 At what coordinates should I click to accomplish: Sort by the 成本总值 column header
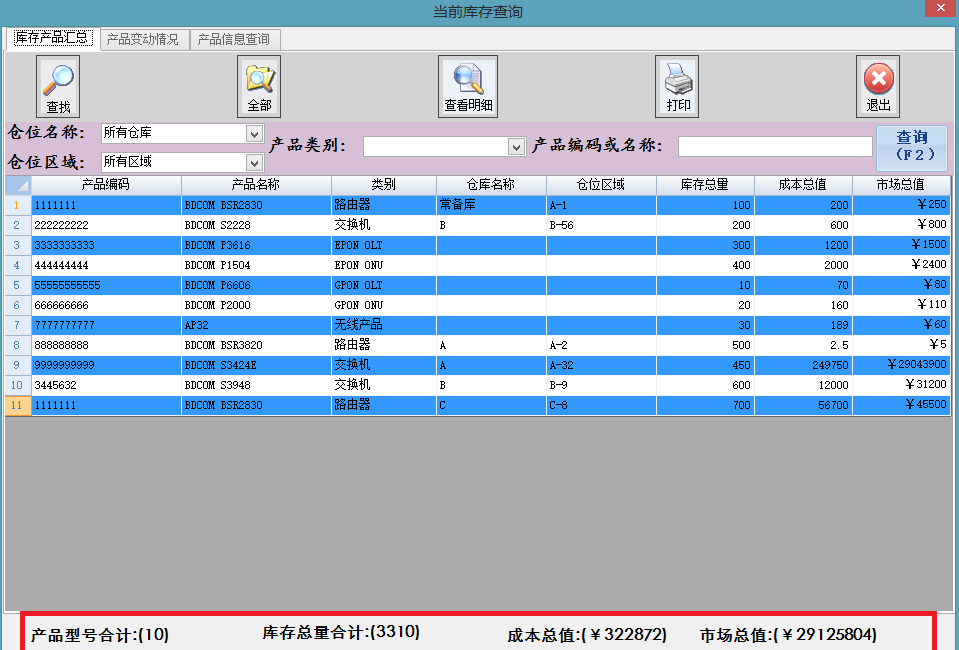[803, 185]
